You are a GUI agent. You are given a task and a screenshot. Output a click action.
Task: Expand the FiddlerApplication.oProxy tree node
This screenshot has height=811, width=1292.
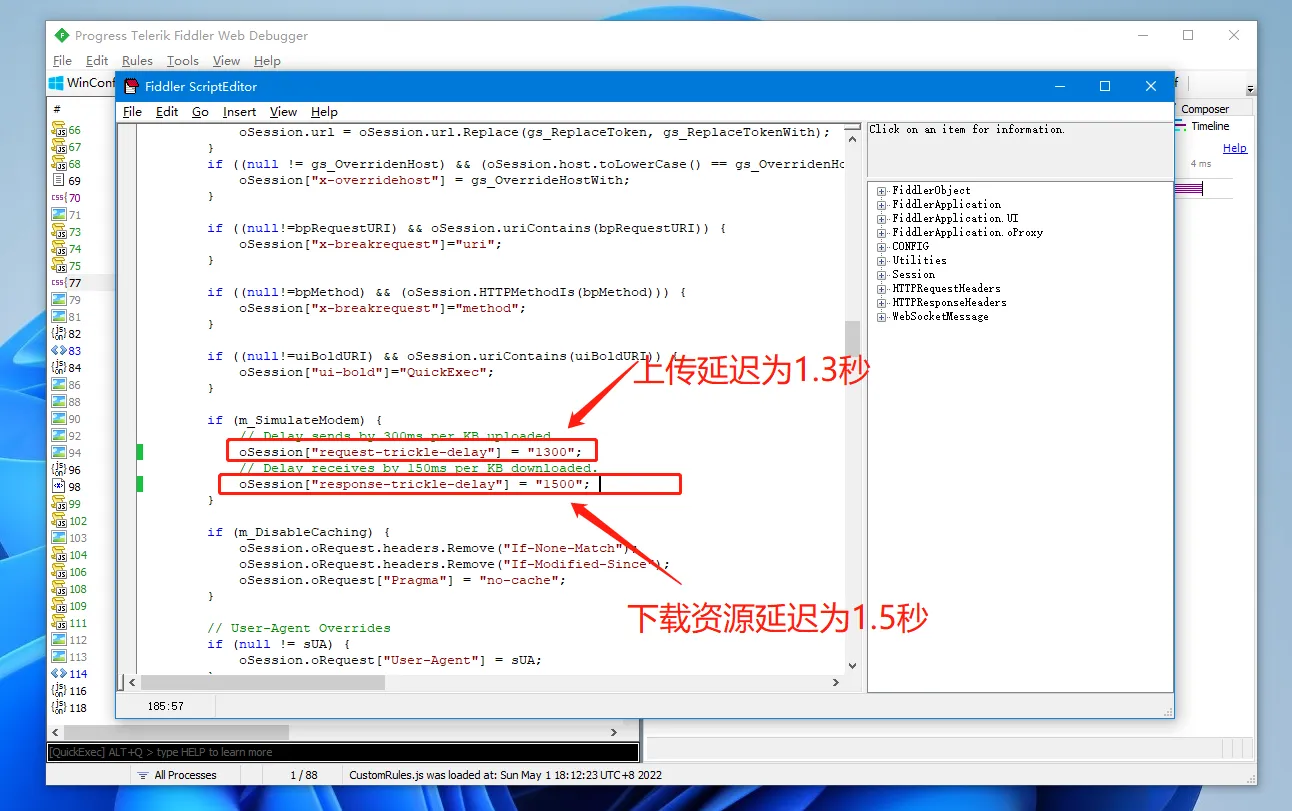pos(882,232)
